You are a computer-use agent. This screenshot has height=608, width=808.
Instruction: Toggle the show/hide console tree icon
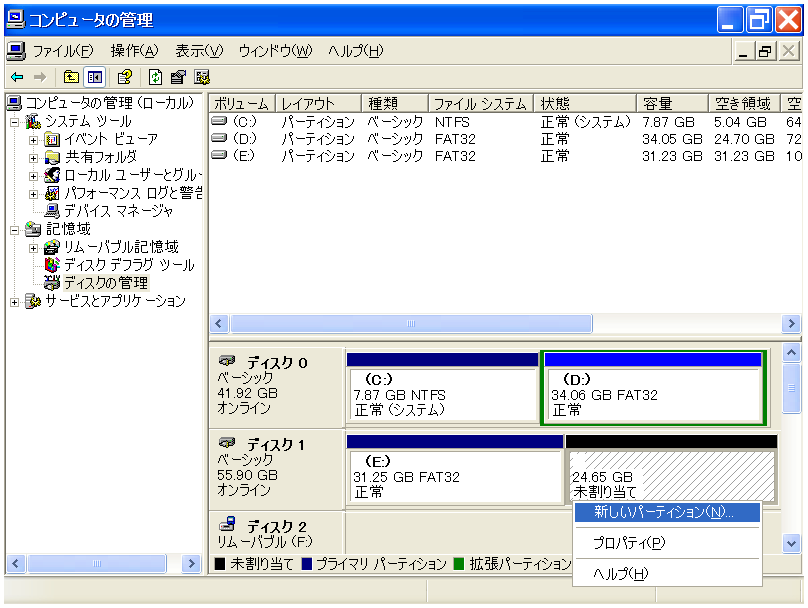95,77
